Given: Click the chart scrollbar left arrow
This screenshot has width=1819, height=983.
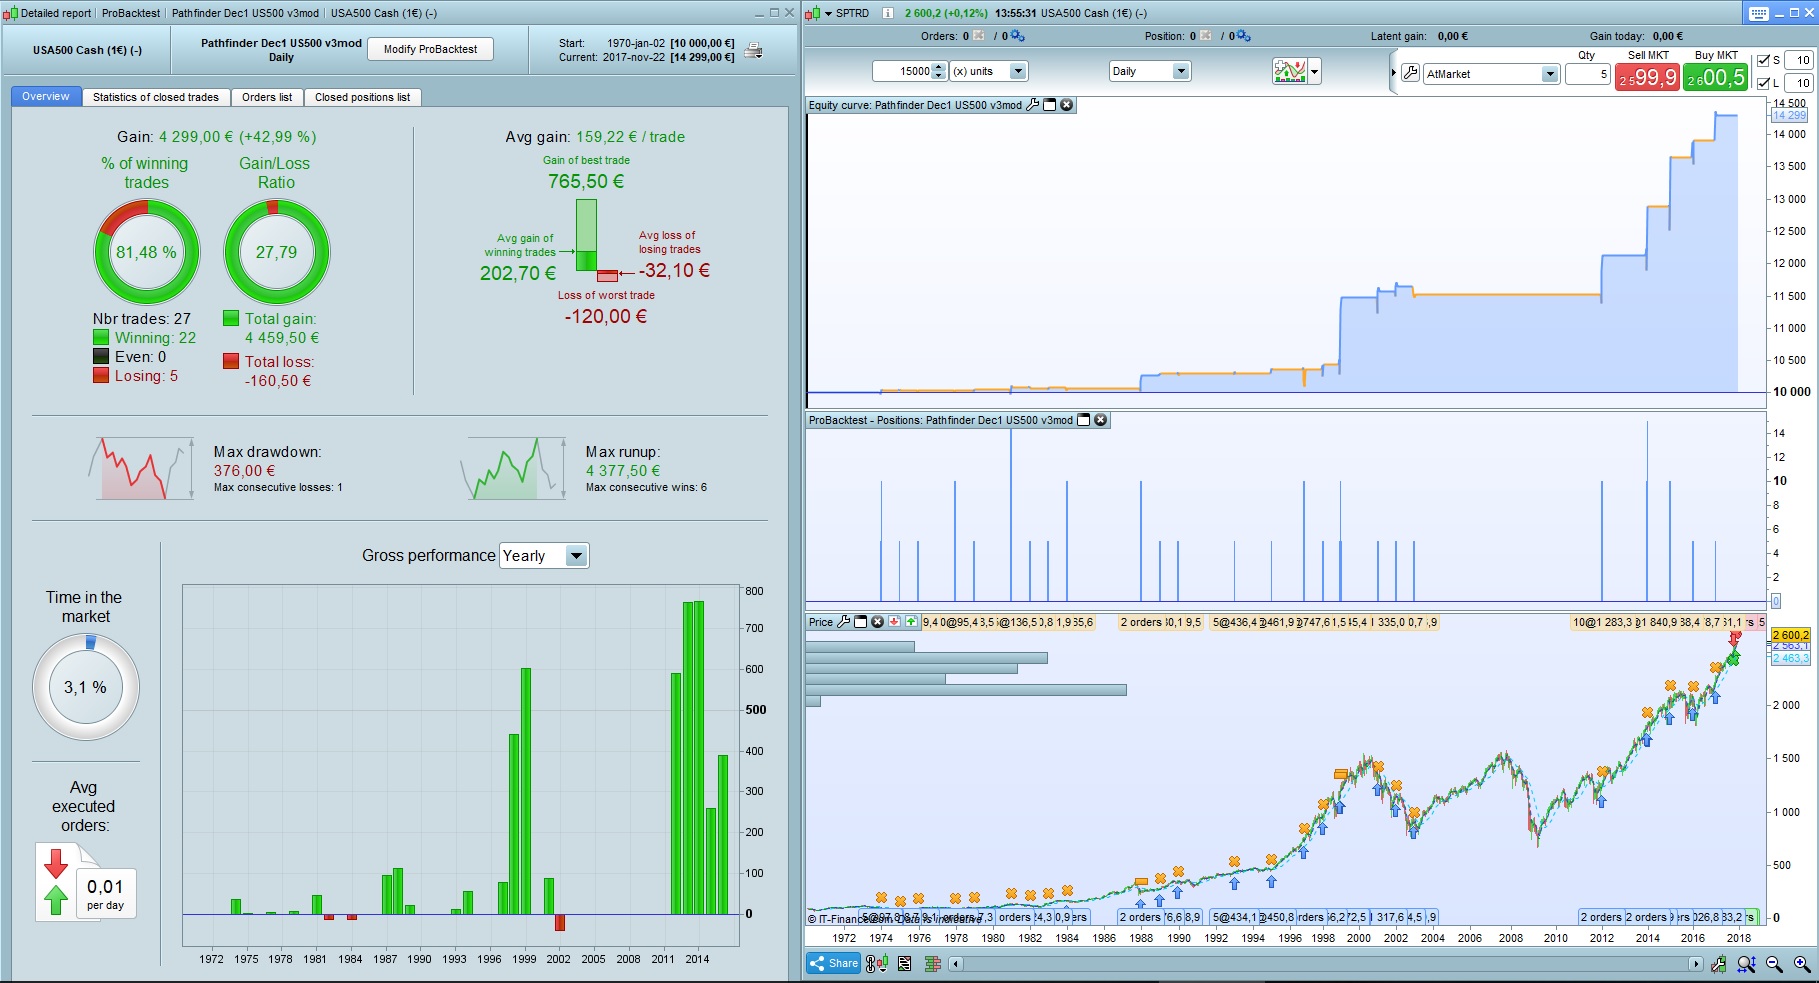Looking at the screenshot, I should [956, 964].
